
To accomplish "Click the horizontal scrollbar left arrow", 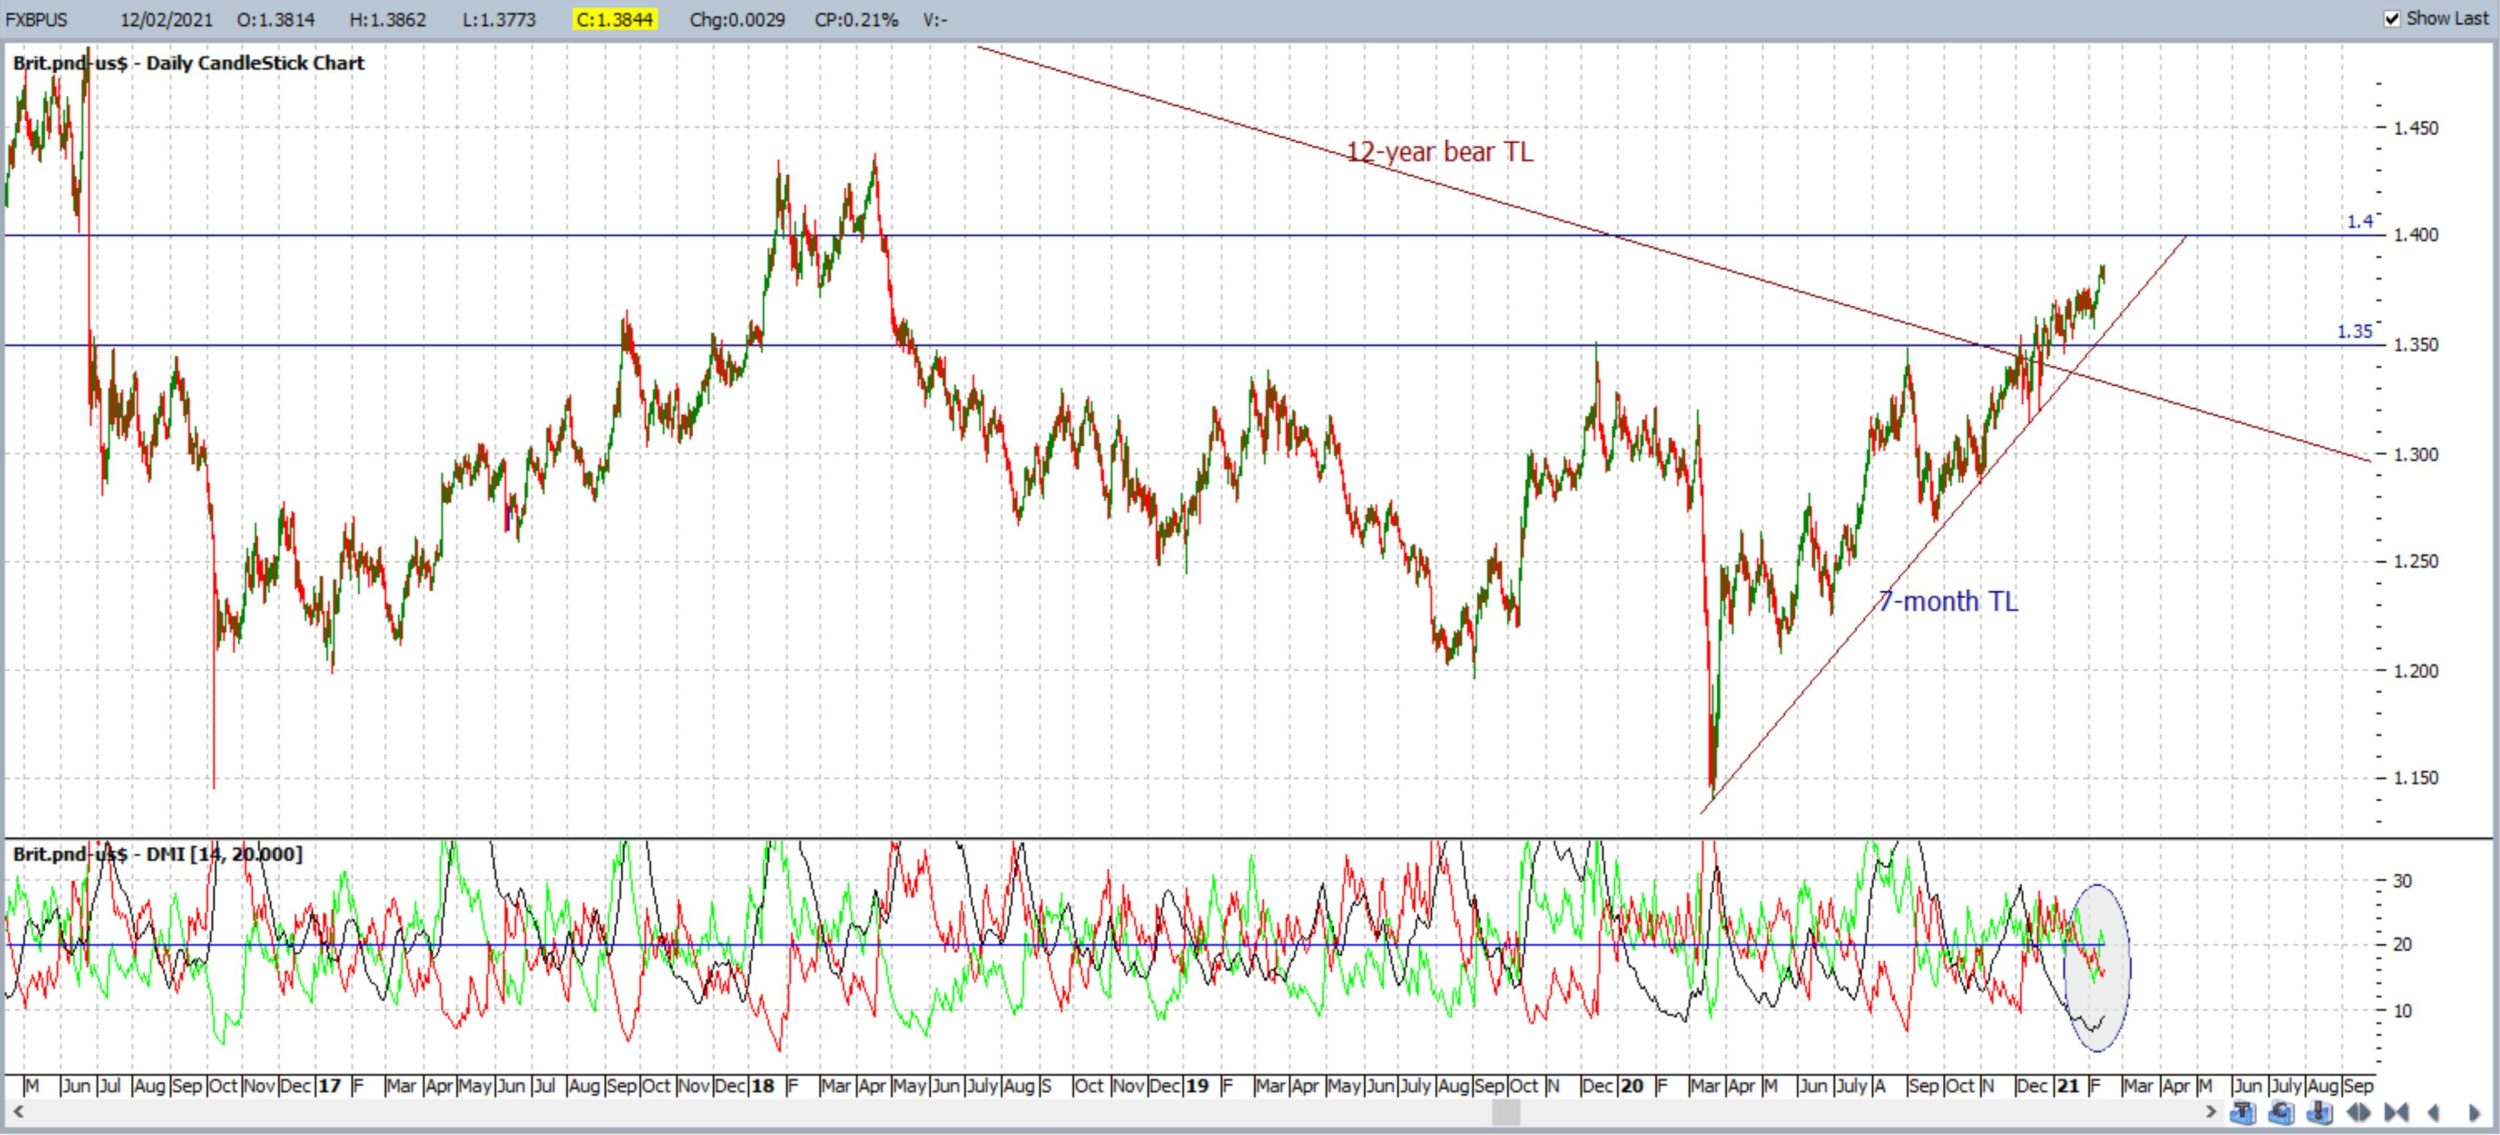I will point(18,1111).
